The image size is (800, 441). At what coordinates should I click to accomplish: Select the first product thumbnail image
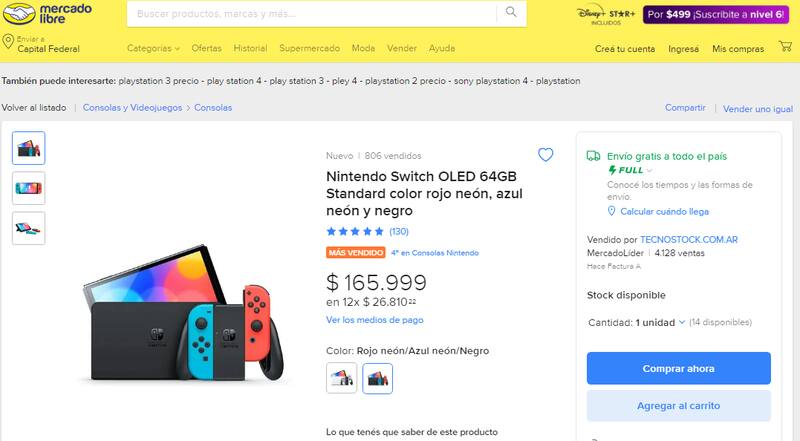pos(28,148)
